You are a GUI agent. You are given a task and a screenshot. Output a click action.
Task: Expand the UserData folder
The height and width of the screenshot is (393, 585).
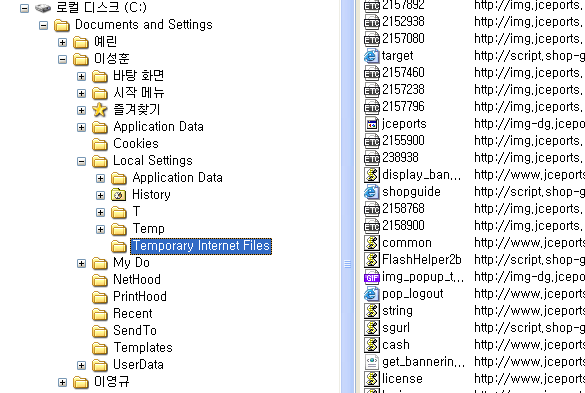[81, 365]
